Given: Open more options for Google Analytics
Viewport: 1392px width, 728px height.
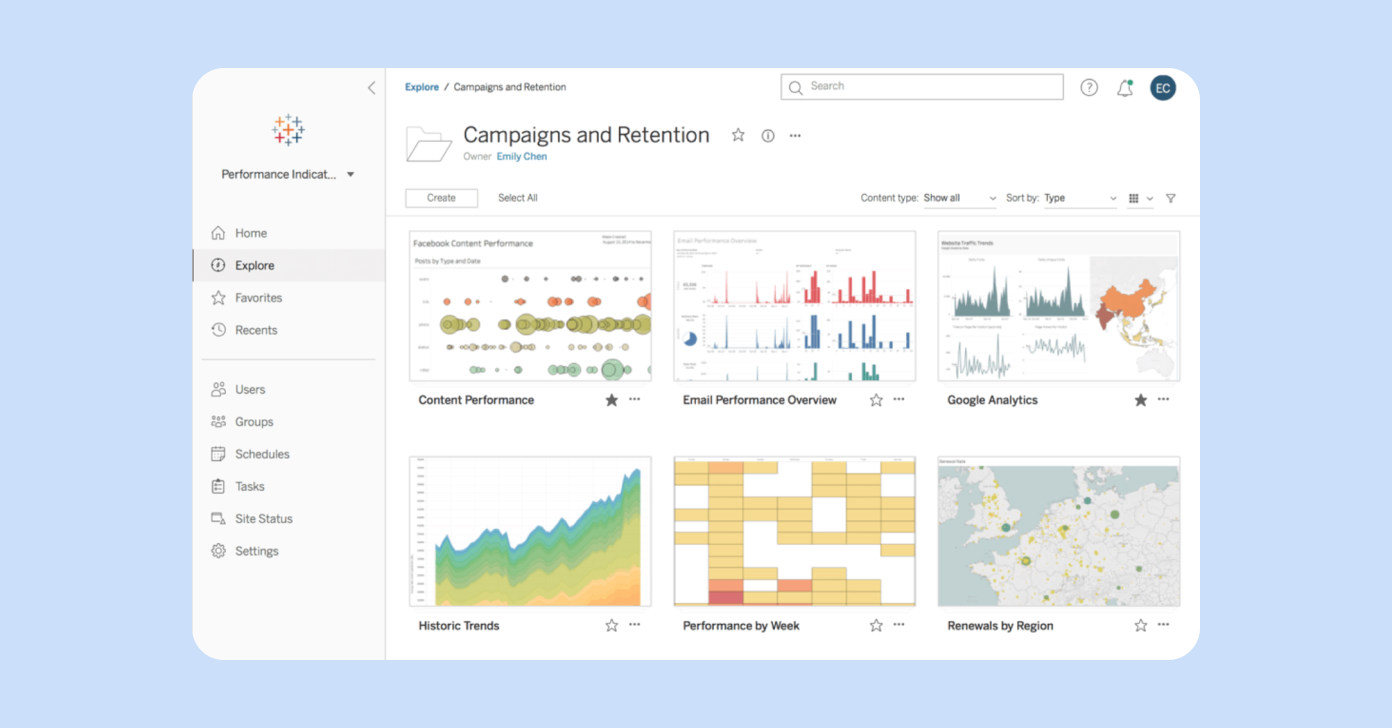Looking at the screenshot, I should point(1163,400).
